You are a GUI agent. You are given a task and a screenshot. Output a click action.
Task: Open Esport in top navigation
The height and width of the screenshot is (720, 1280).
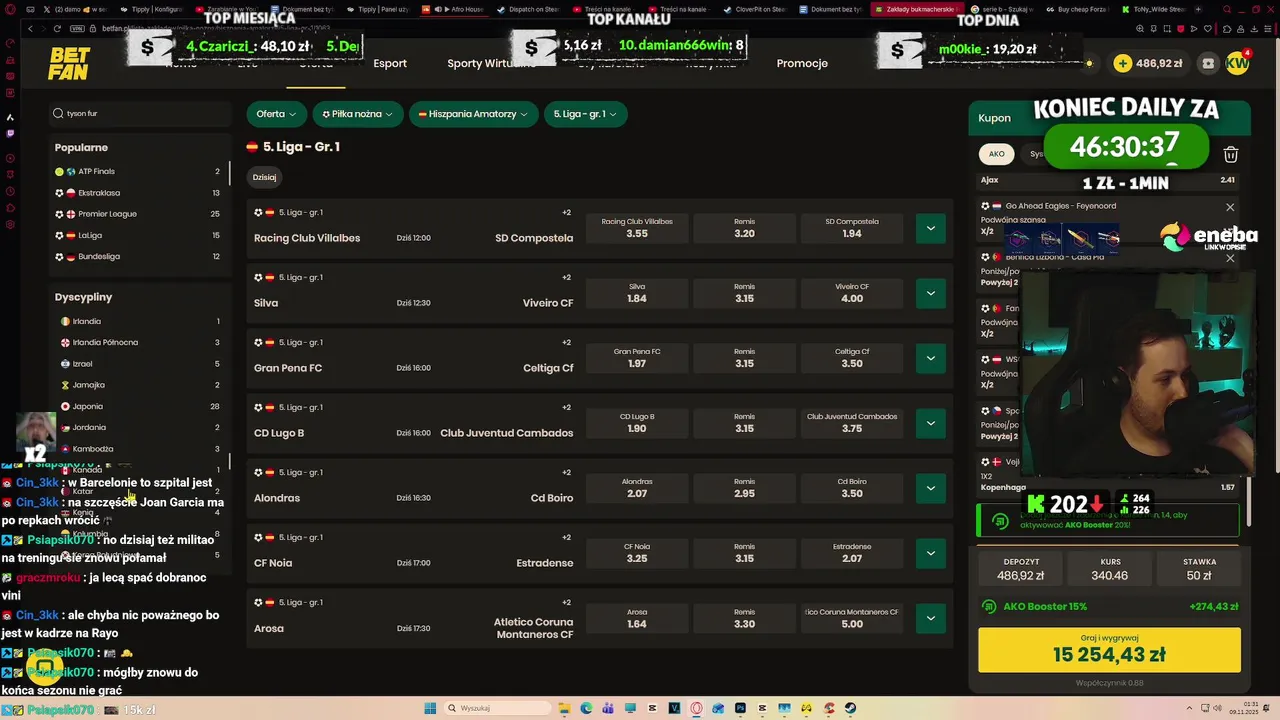390,63
